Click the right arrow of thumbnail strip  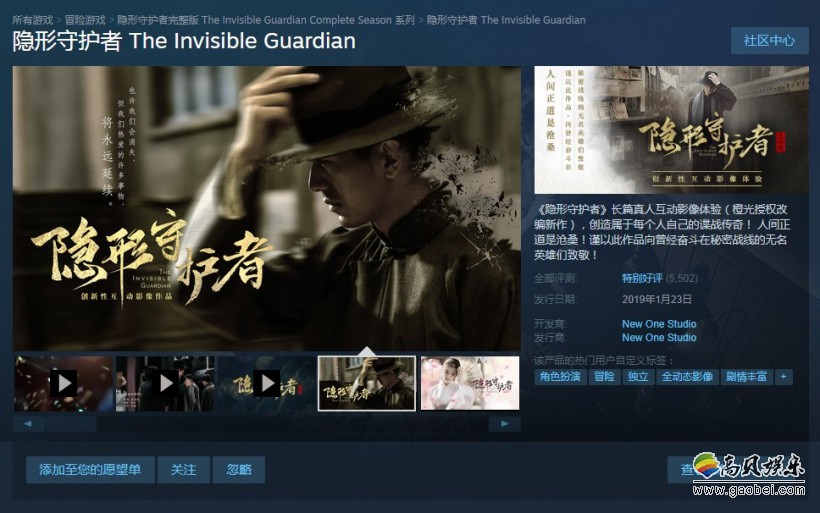click(504, 424)
